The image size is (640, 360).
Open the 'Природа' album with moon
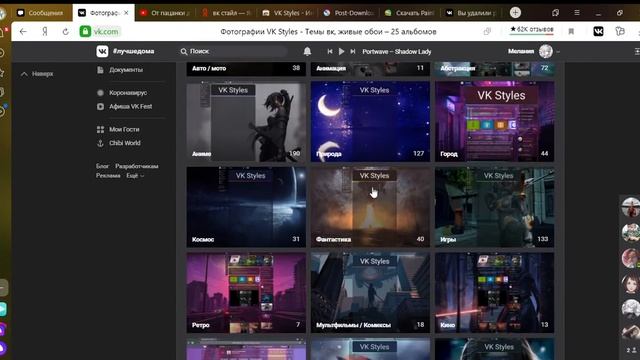pyautogui.click(x=370, y=121)
